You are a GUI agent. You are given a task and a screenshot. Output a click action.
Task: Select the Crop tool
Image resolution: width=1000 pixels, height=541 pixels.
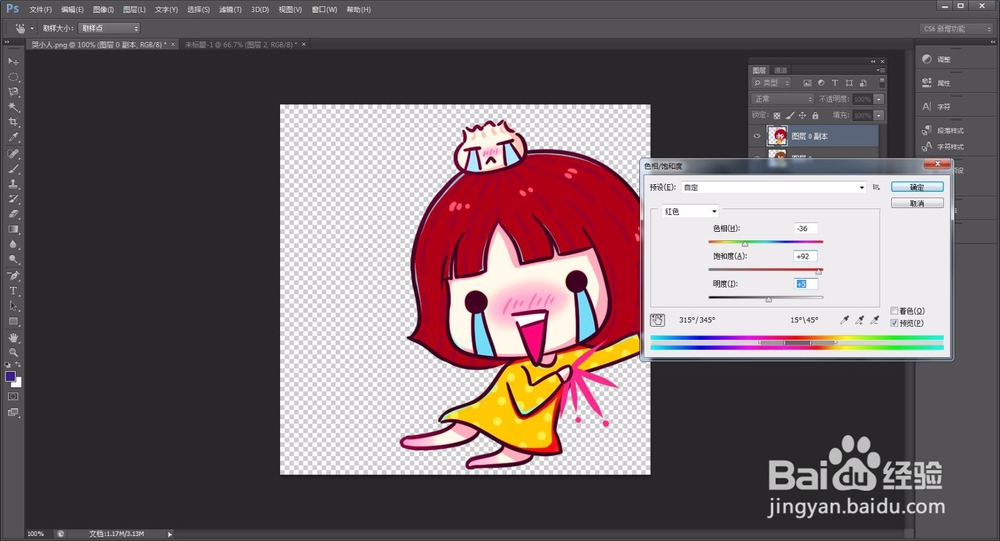(x=13, y=122)
